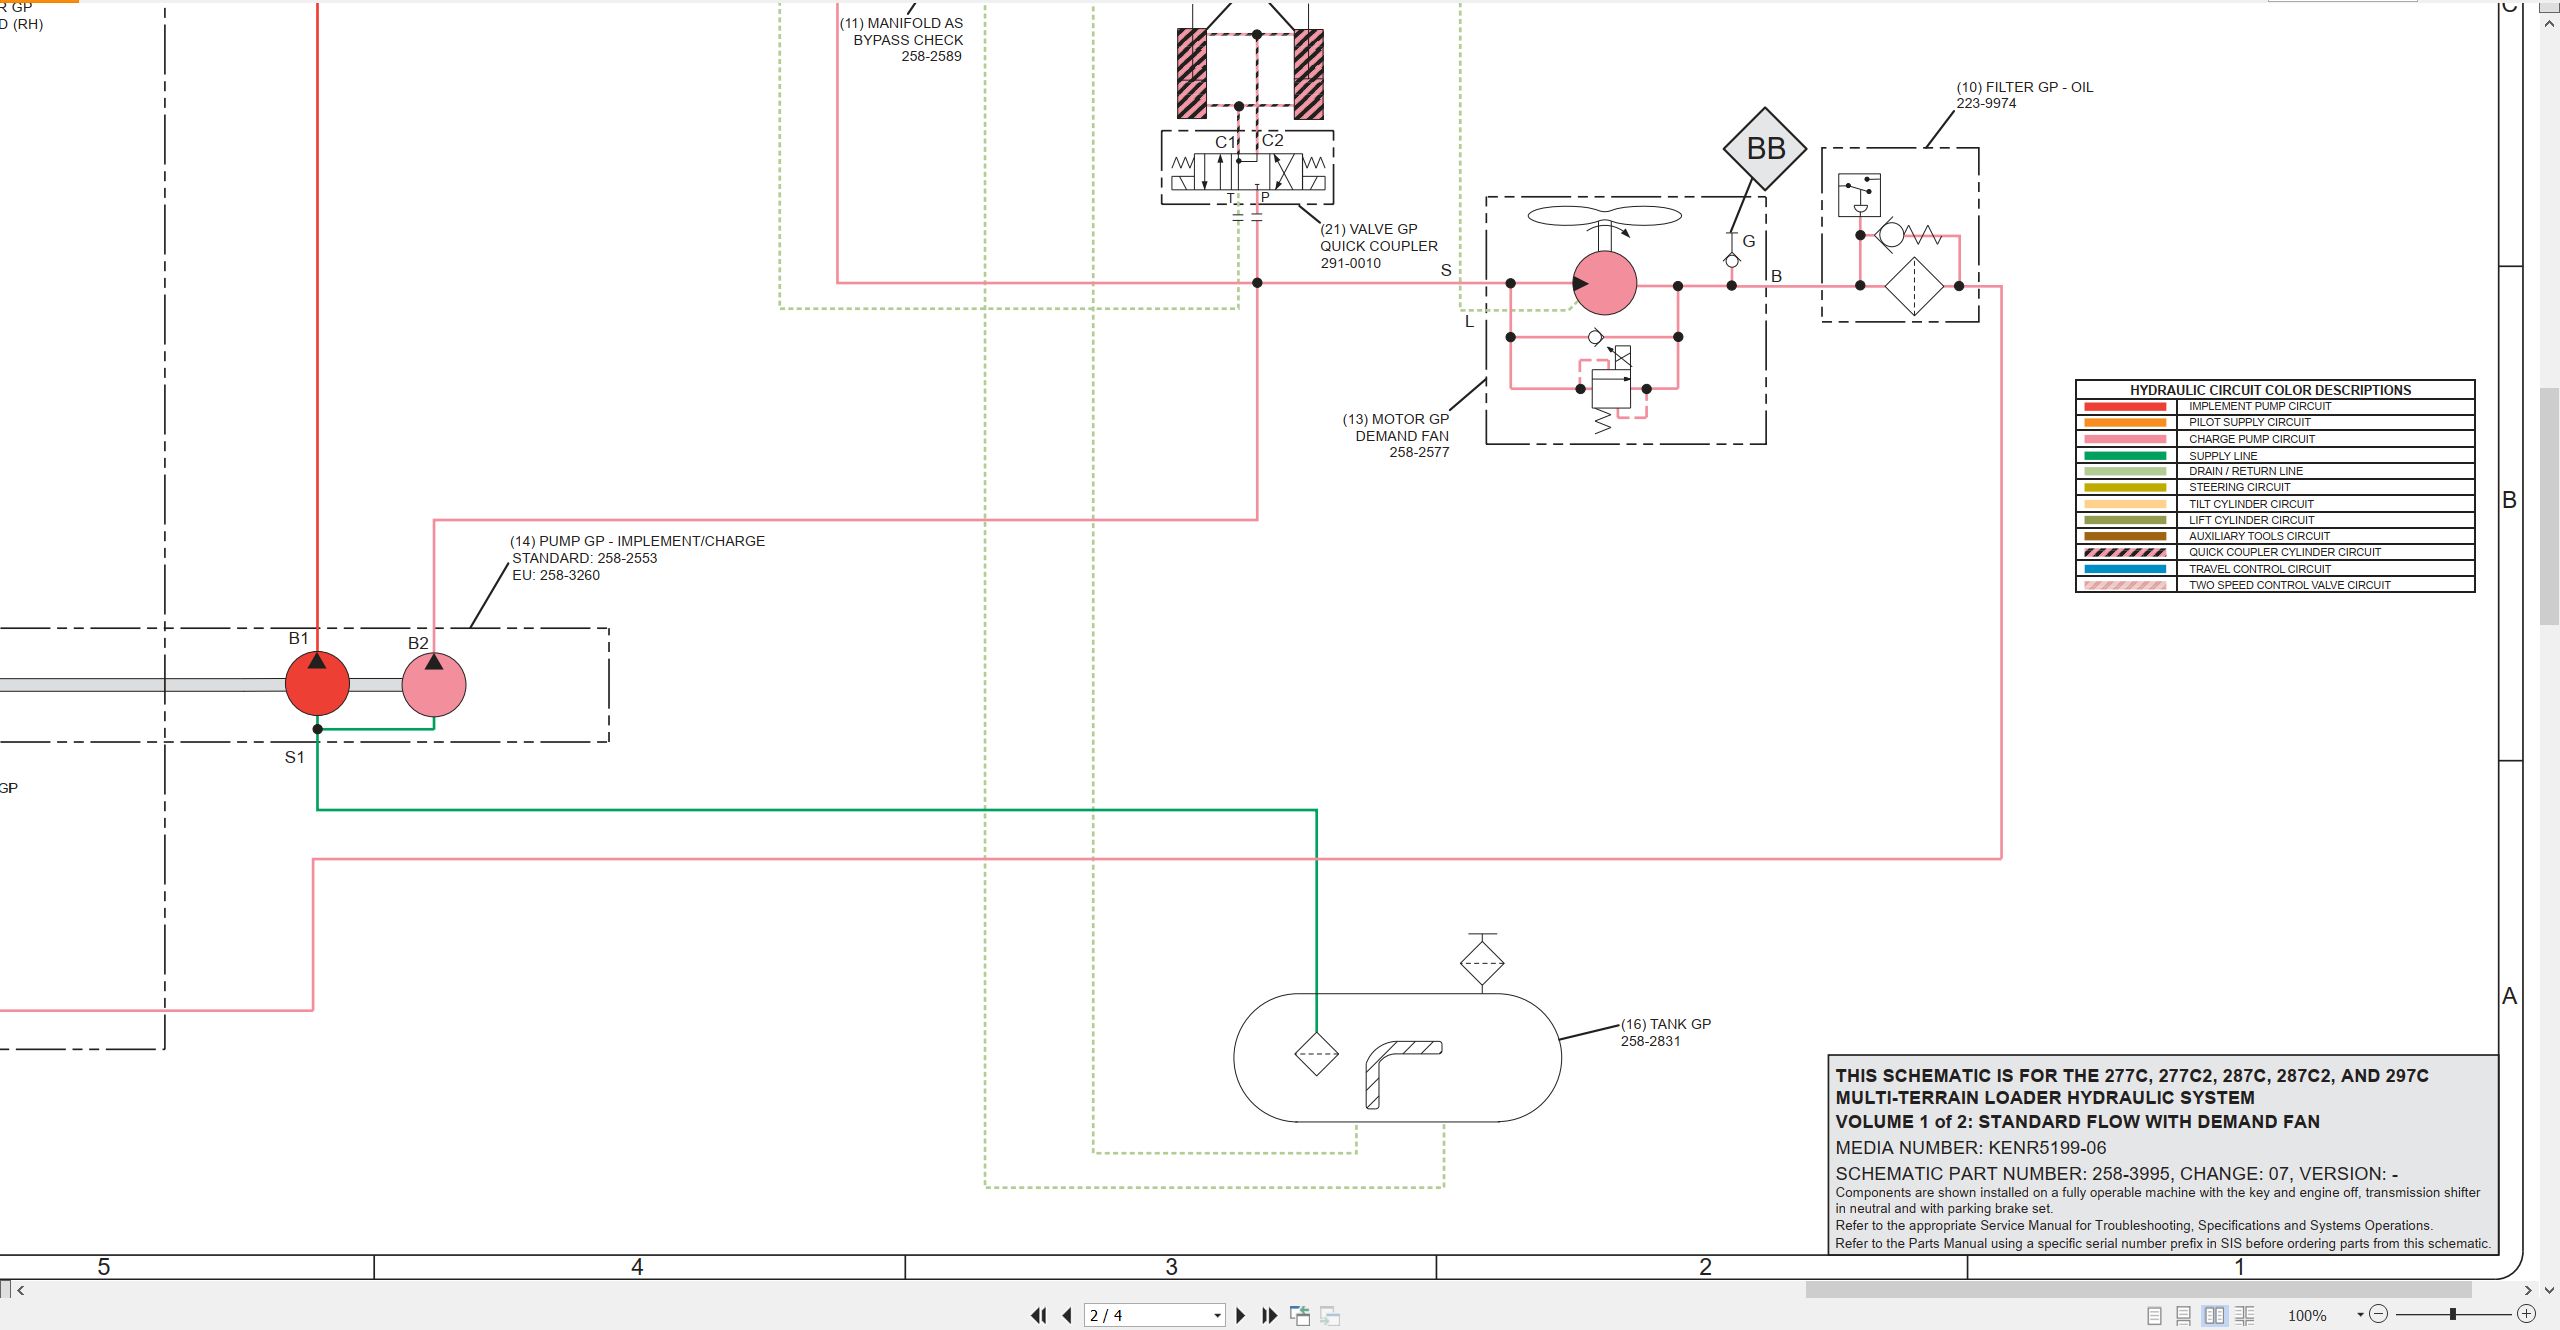The height and width of the screenshot is (1330, 2560).
Task: Click the zoom slider handle
Action: tap(2453, 1314)
